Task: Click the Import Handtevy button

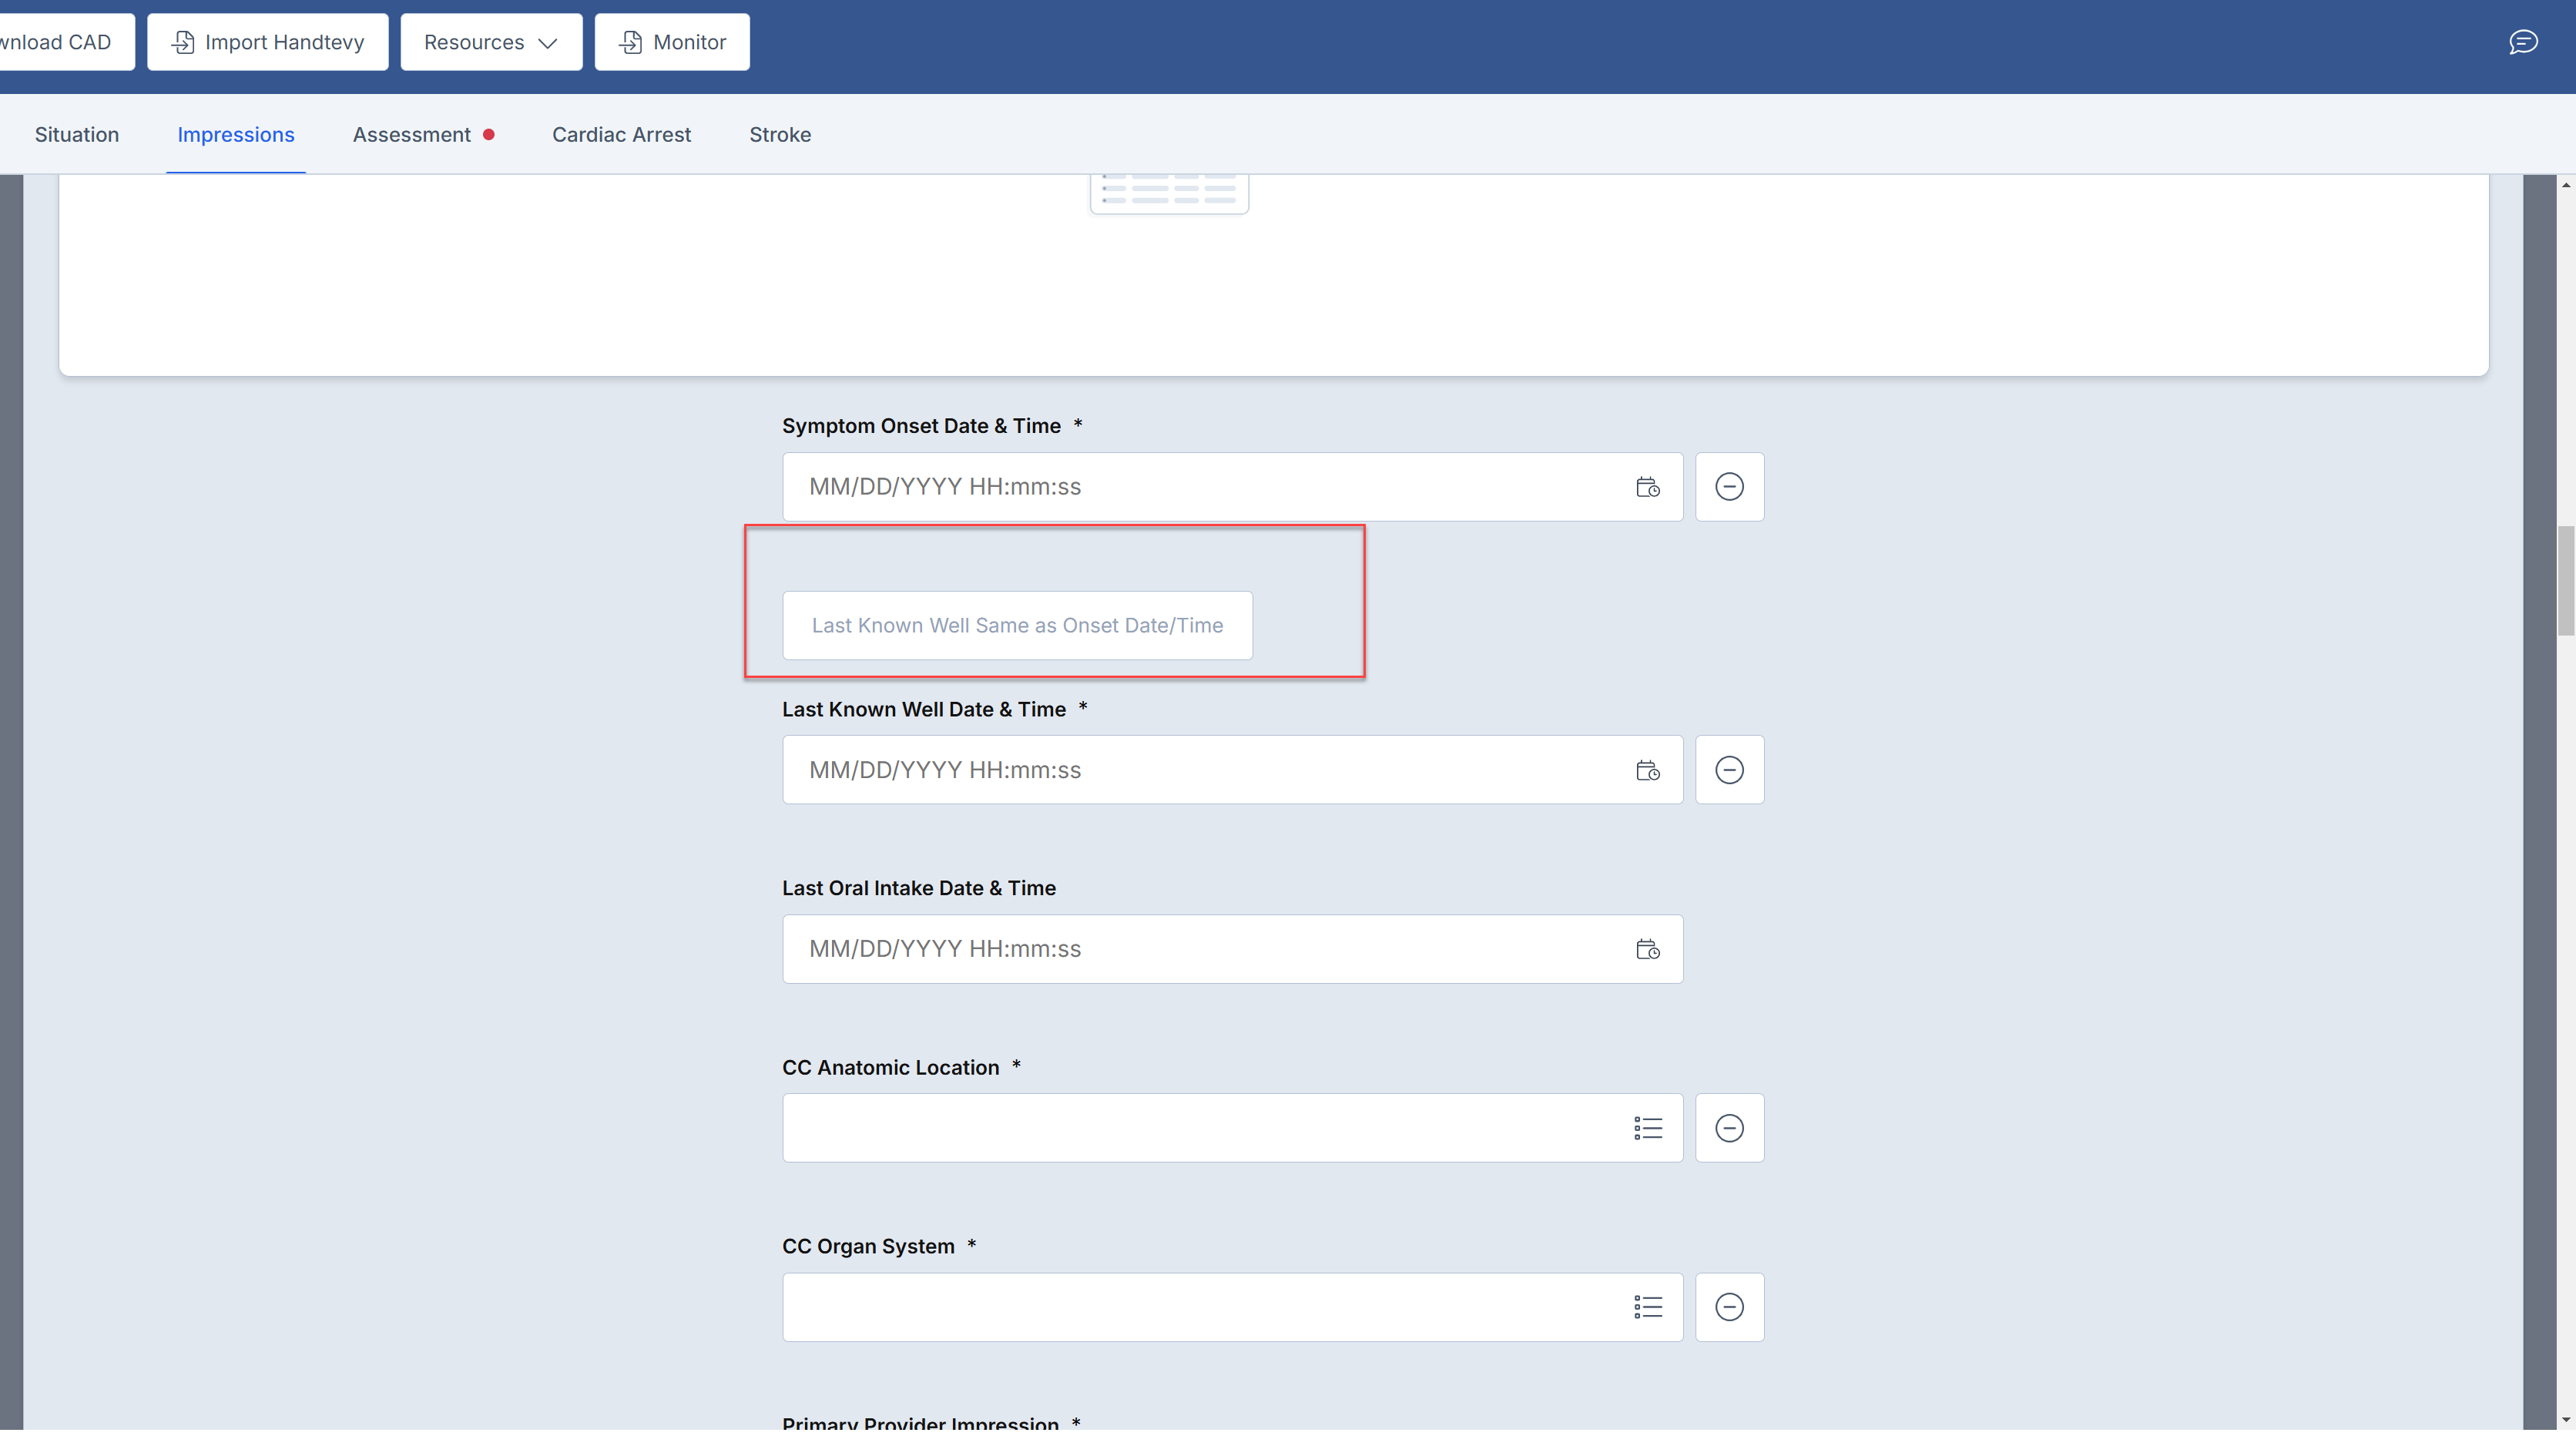Action: coord(267,42)
